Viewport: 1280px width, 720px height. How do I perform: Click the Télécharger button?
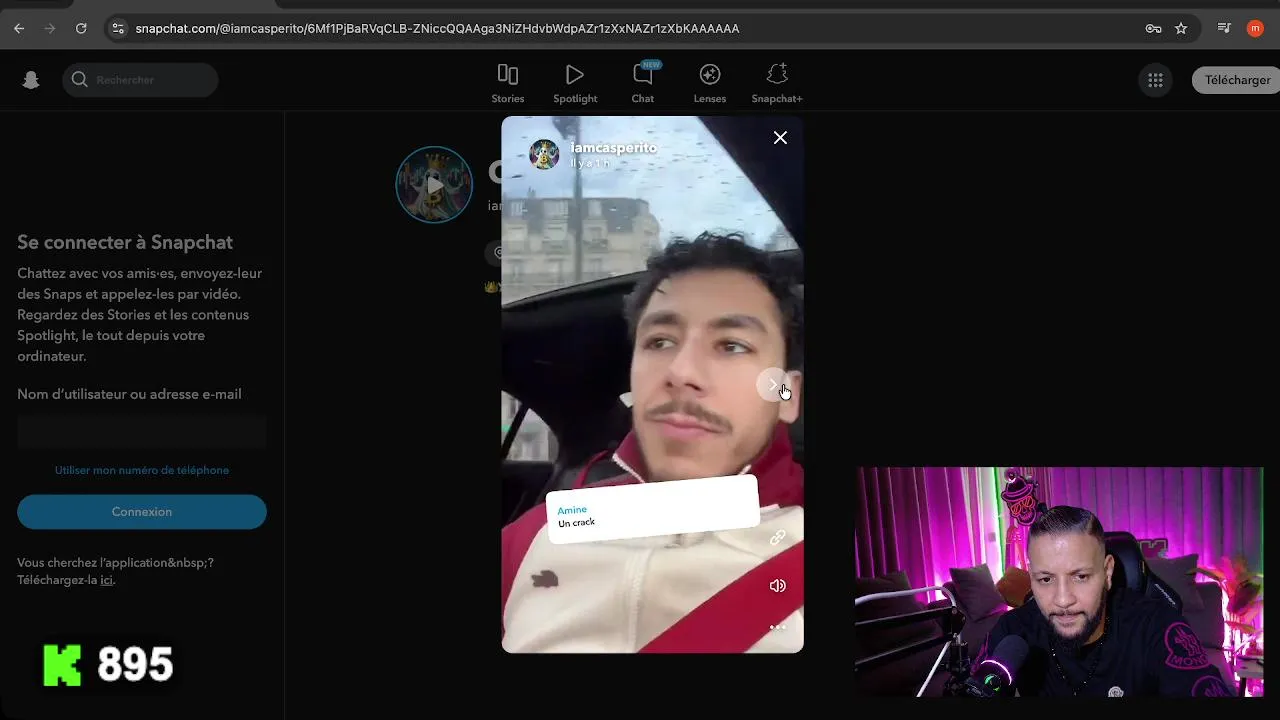pyautogui.click(x=1237, y=80)
